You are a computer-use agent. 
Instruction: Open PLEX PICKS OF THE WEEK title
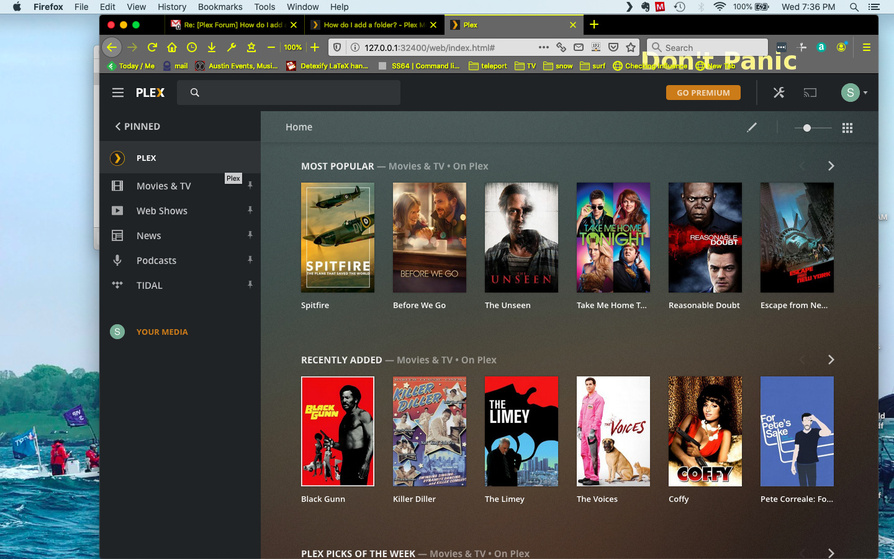coord(358,553)
